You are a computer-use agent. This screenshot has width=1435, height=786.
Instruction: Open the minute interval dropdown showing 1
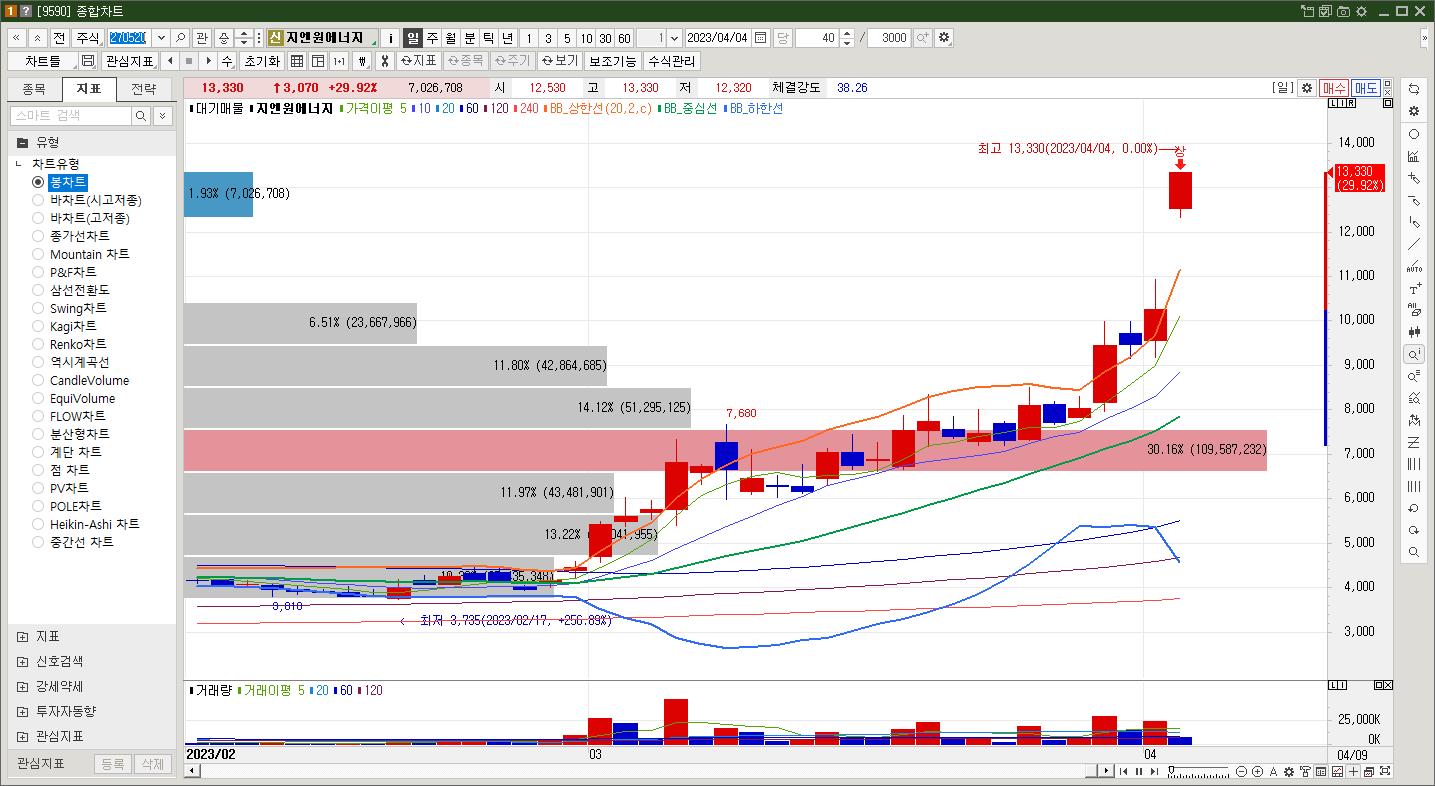674,38
